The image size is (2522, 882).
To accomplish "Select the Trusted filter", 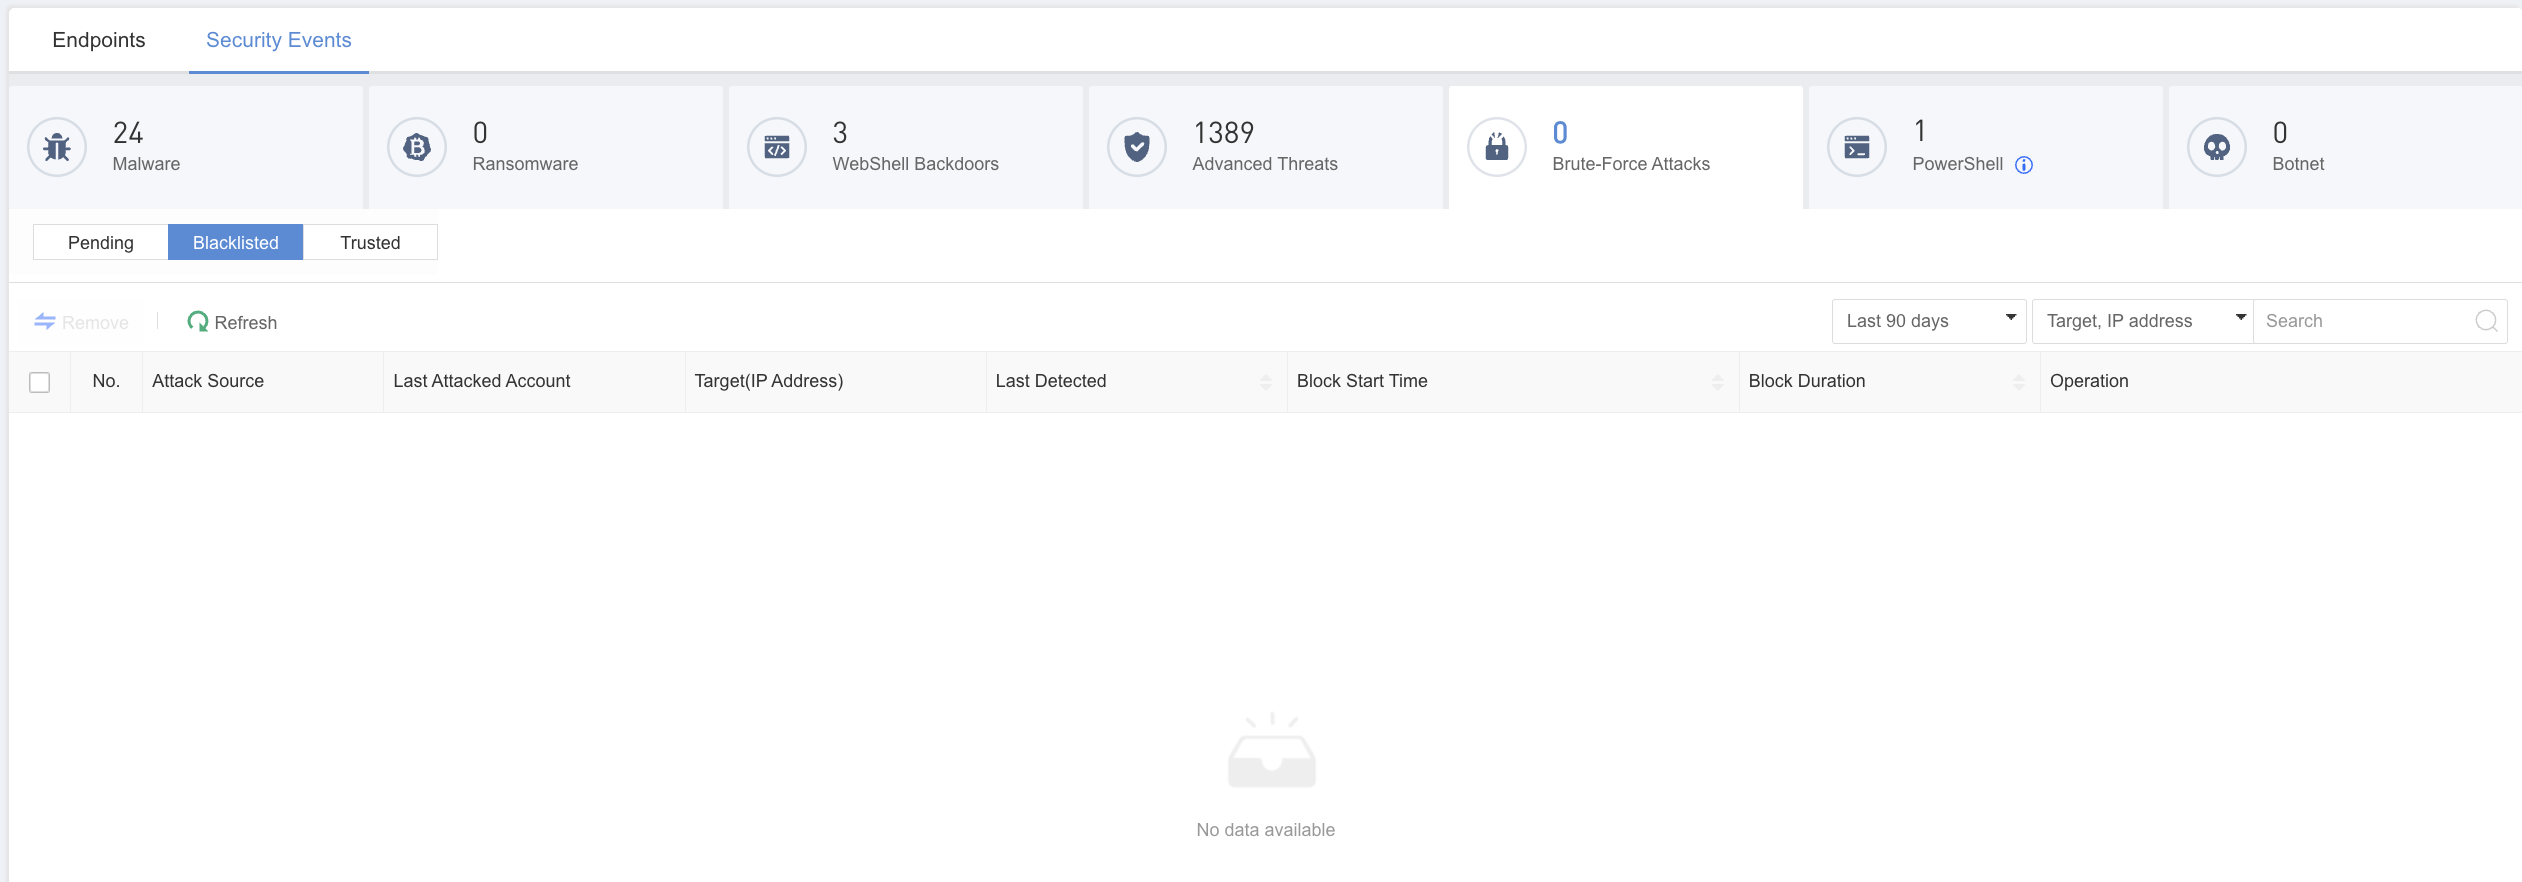I will pos(370,243).
